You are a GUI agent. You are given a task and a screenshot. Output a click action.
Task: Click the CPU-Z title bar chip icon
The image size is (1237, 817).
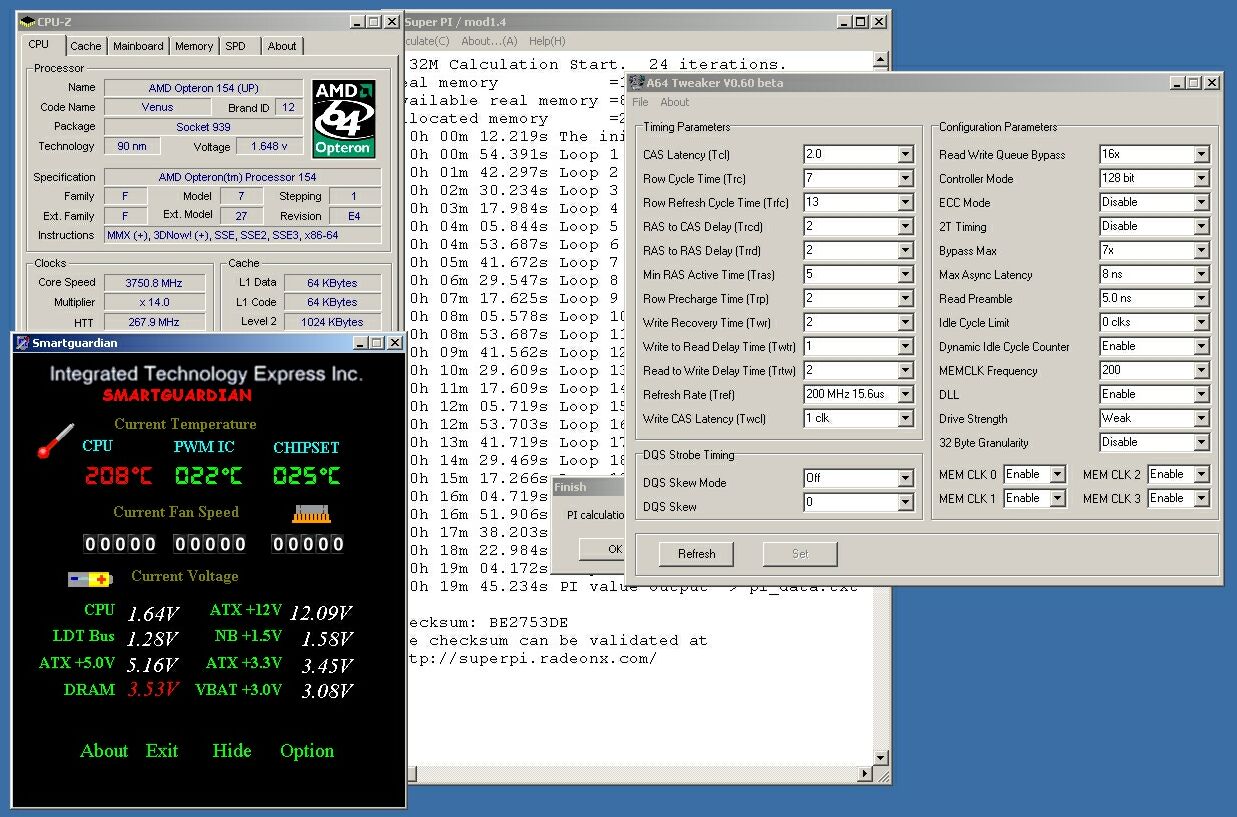pos(26,21)
